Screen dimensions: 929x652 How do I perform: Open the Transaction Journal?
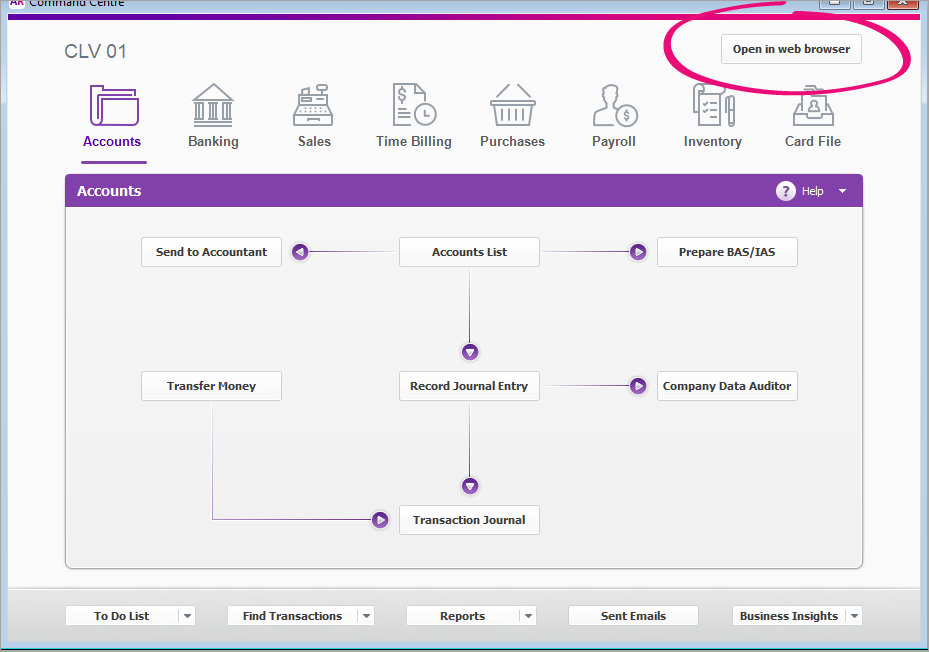click(x=469, y=520)
